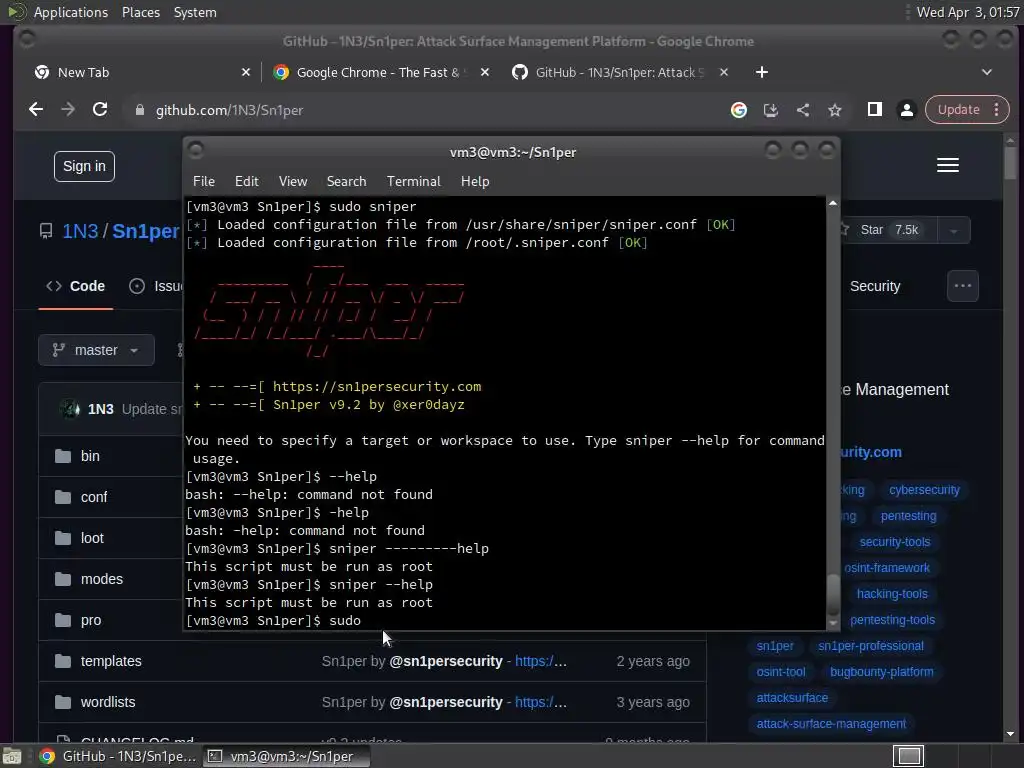The width and height of the screenshot is (1024, 768).
Task: Click the Issues tab circle icon
Action: click(x=137, y=286)
